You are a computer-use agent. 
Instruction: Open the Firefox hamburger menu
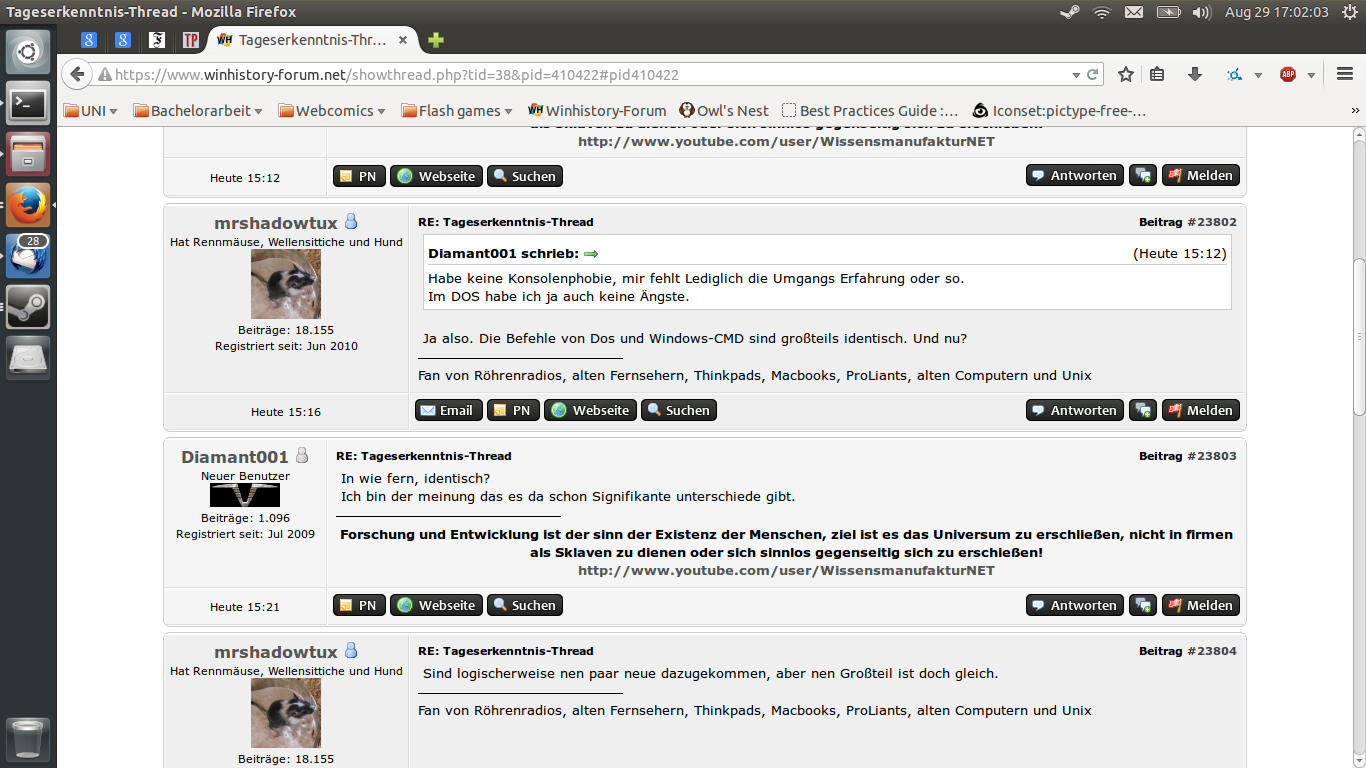(1344, 74)
